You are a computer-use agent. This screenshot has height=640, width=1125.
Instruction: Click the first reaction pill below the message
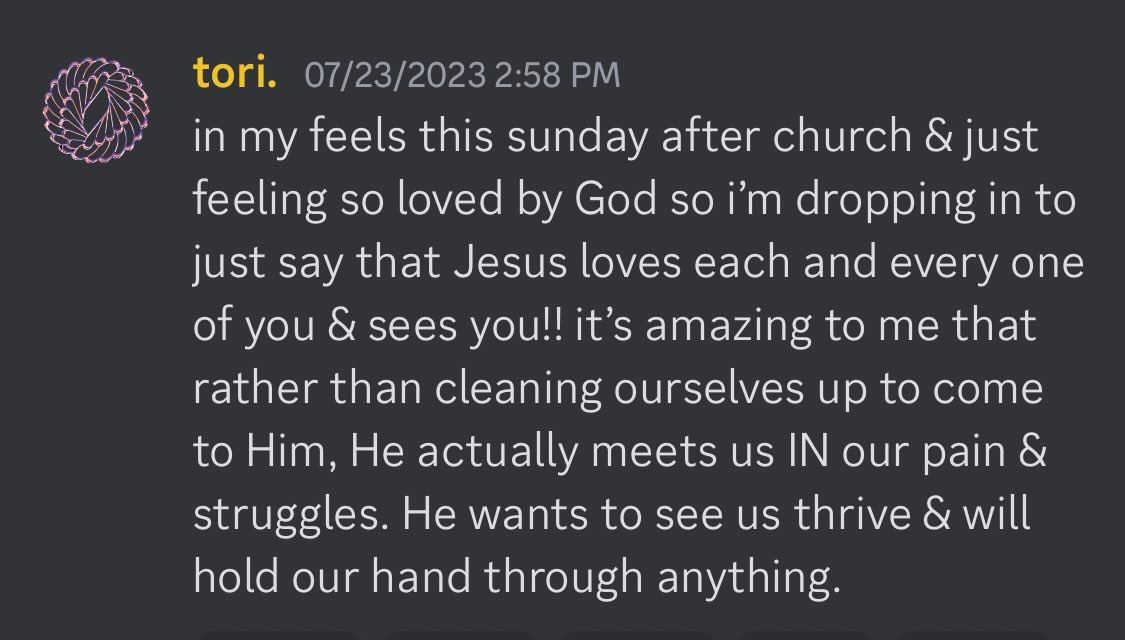(x=276, y=636)
